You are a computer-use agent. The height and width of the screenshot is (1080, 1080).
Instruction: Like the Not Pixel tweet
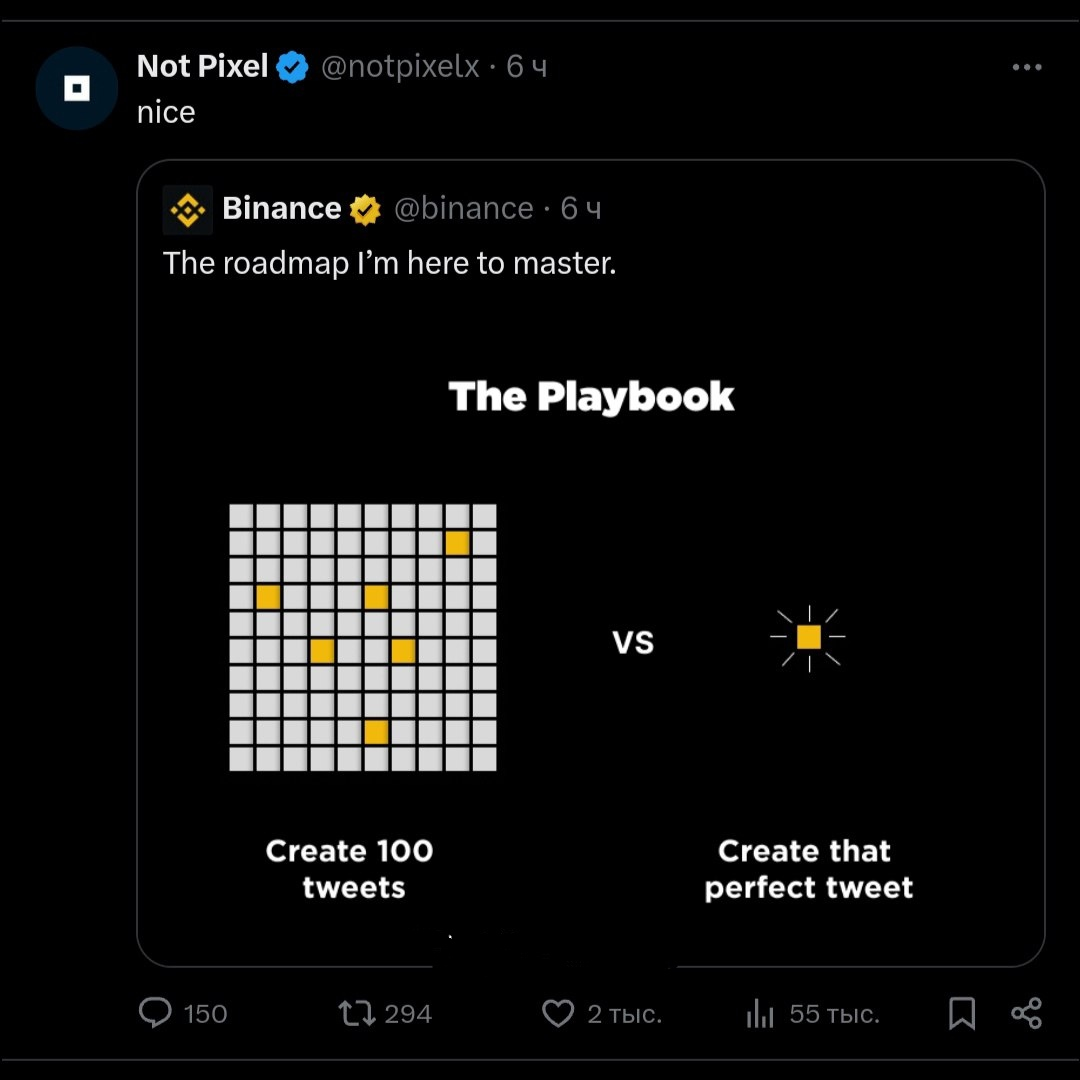coord(558,1014)
